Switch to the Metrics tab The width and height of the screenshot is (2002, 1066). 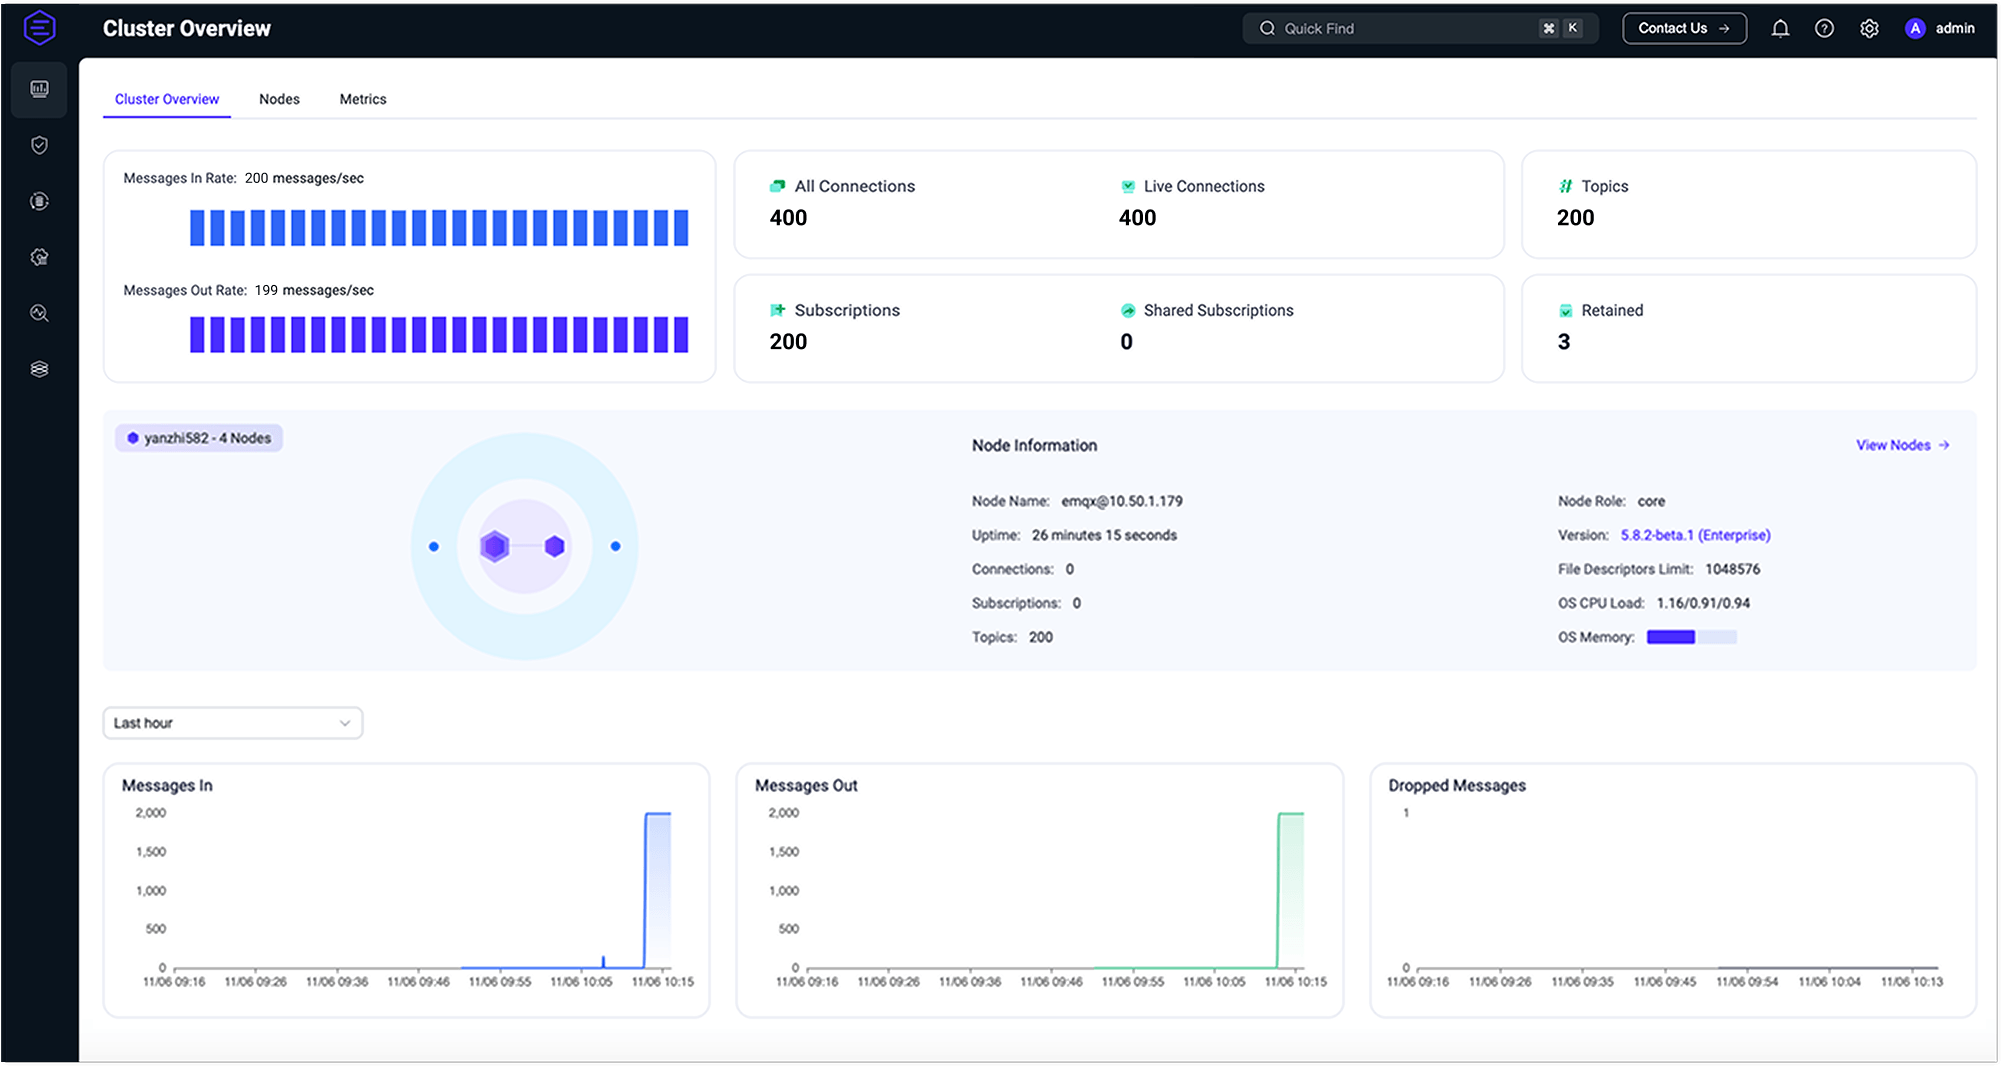(362, 99)
